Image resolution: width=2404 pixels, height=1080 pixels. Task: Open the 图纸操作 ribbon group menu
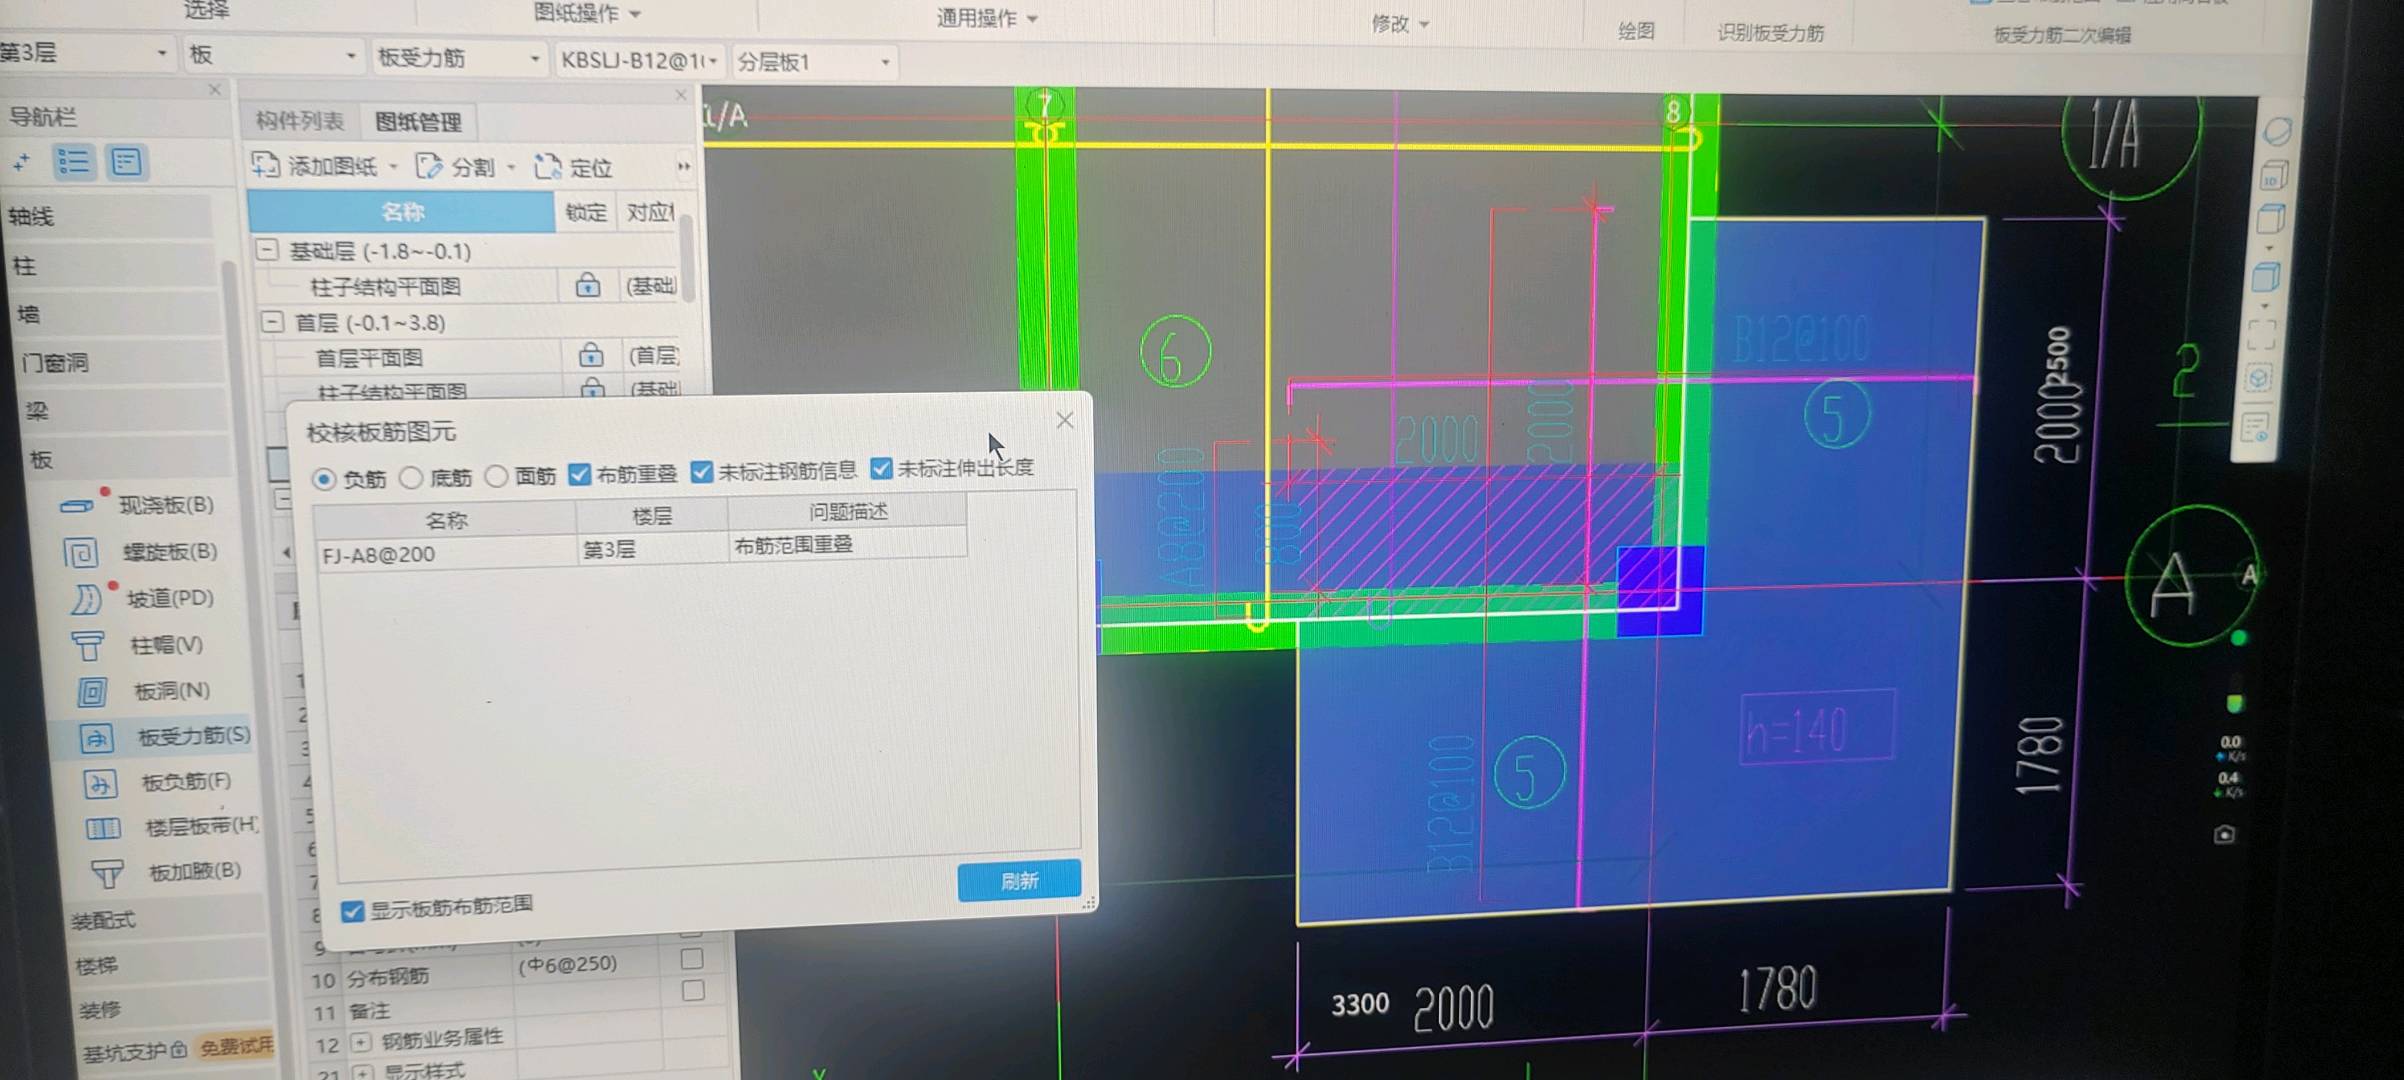pos(587,13)
